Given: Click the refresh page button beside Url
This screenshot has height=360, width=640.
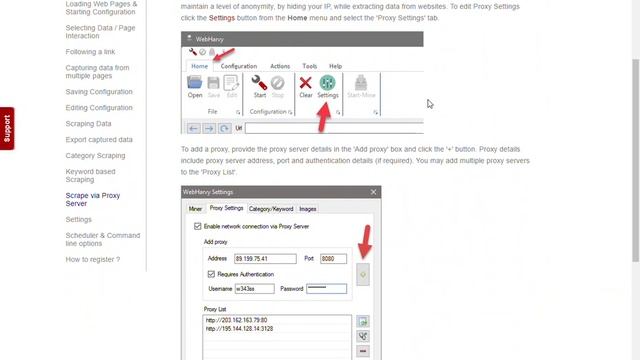Looking at the screenshot, I should click(224, 128).
